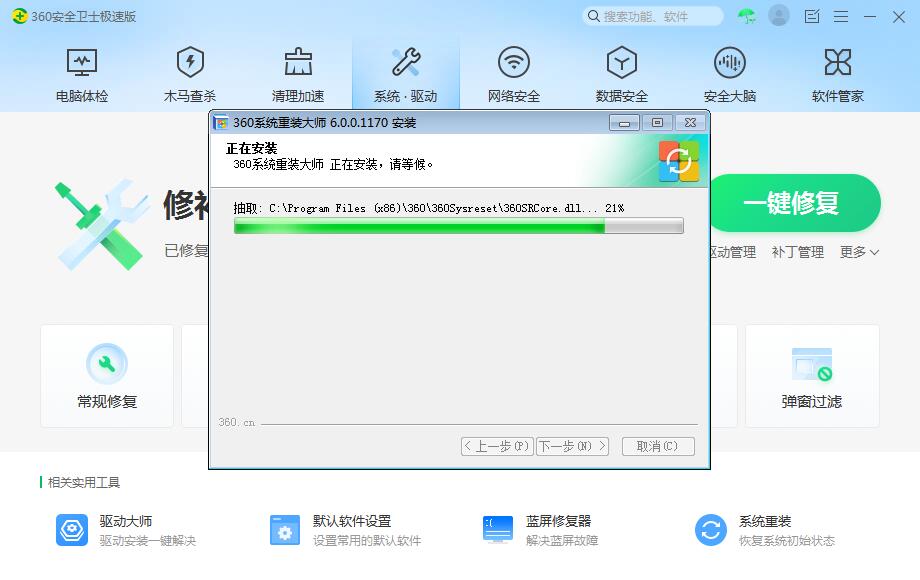Click 驱动安装一键解决 description text
Screen dimensions: 920x580
pyautogui.click(x=148, y=541)
